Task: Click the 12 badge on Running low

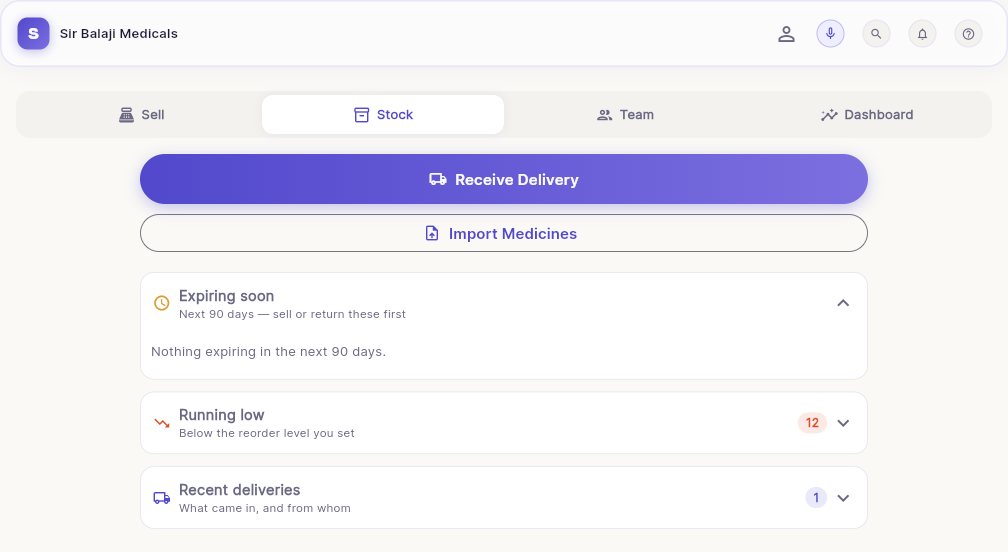Action: tap(813, 423)
